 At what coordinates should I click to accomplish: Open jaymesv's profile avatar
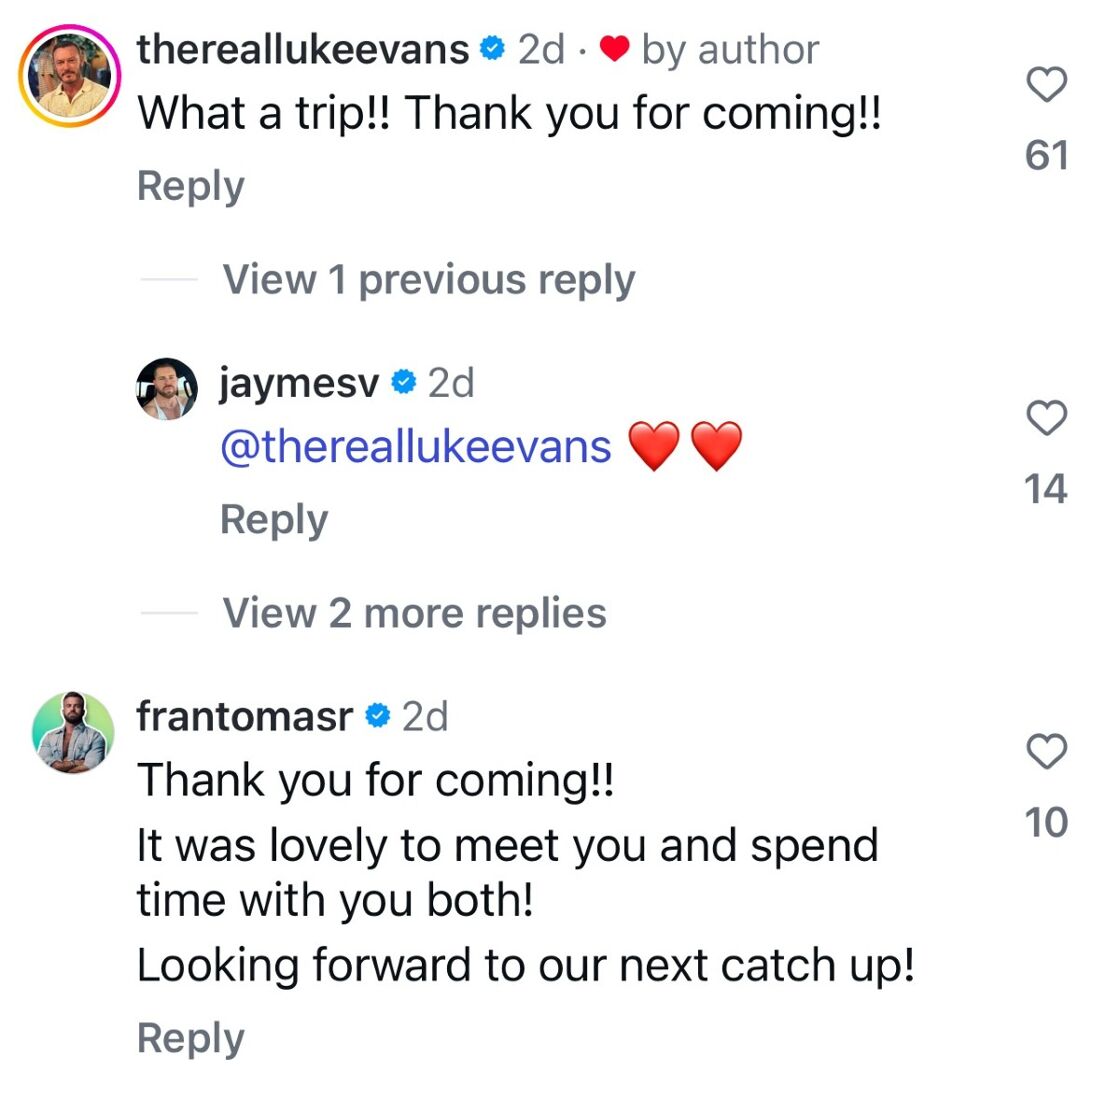point(166,388)
